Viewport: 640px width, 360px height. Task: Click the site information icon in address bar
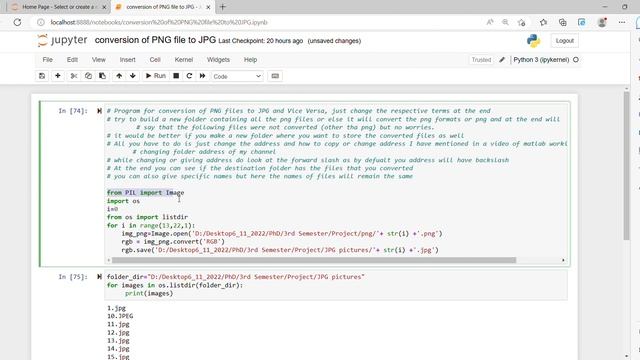pos(41,22)
